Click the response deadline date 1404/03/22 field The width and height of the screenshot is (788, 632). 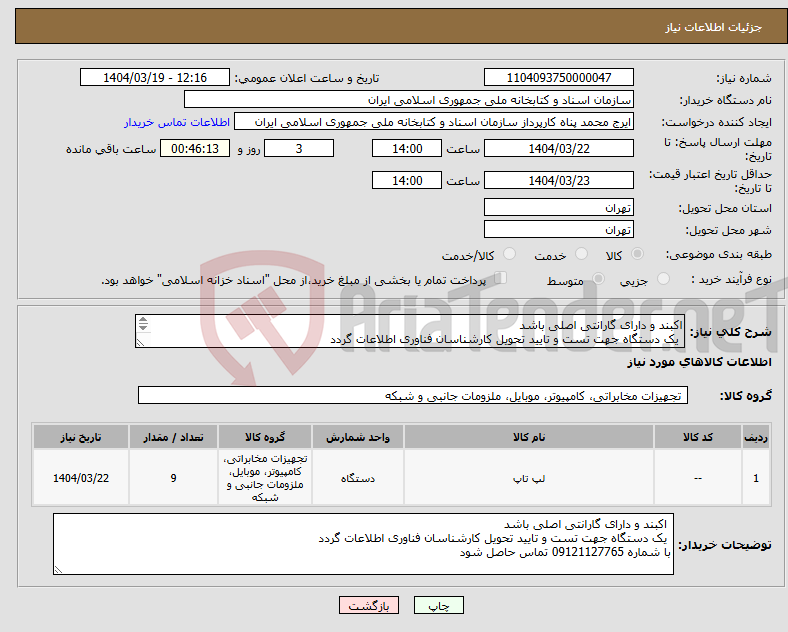click(x=559, y=148)
